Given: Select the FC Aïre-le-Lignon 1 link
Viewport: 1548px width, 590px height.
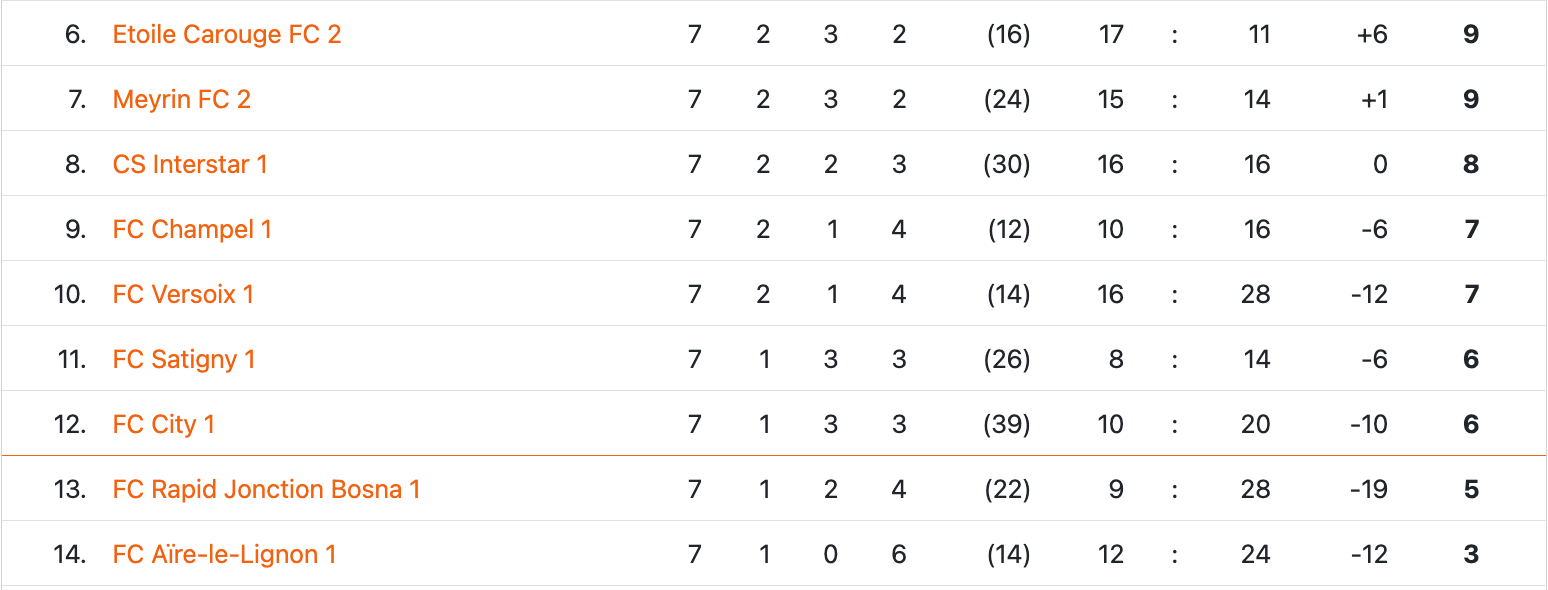Looking at the screenshot, I should point(224,555).
